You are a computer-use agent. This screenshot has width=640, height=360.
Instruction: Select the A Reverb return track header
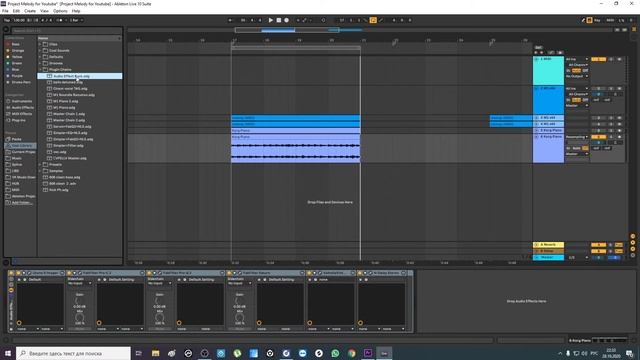coord(549,245)
